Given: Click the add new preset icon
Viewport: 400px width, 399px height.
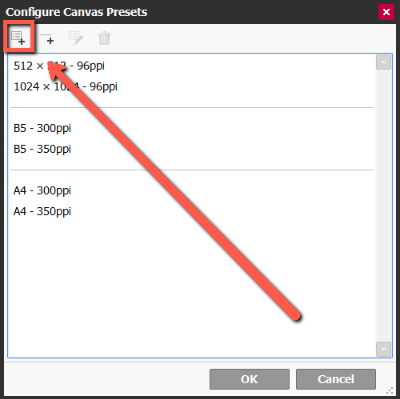Looking at the screenshot, I should pyautogui.click(x=18, y=37).
